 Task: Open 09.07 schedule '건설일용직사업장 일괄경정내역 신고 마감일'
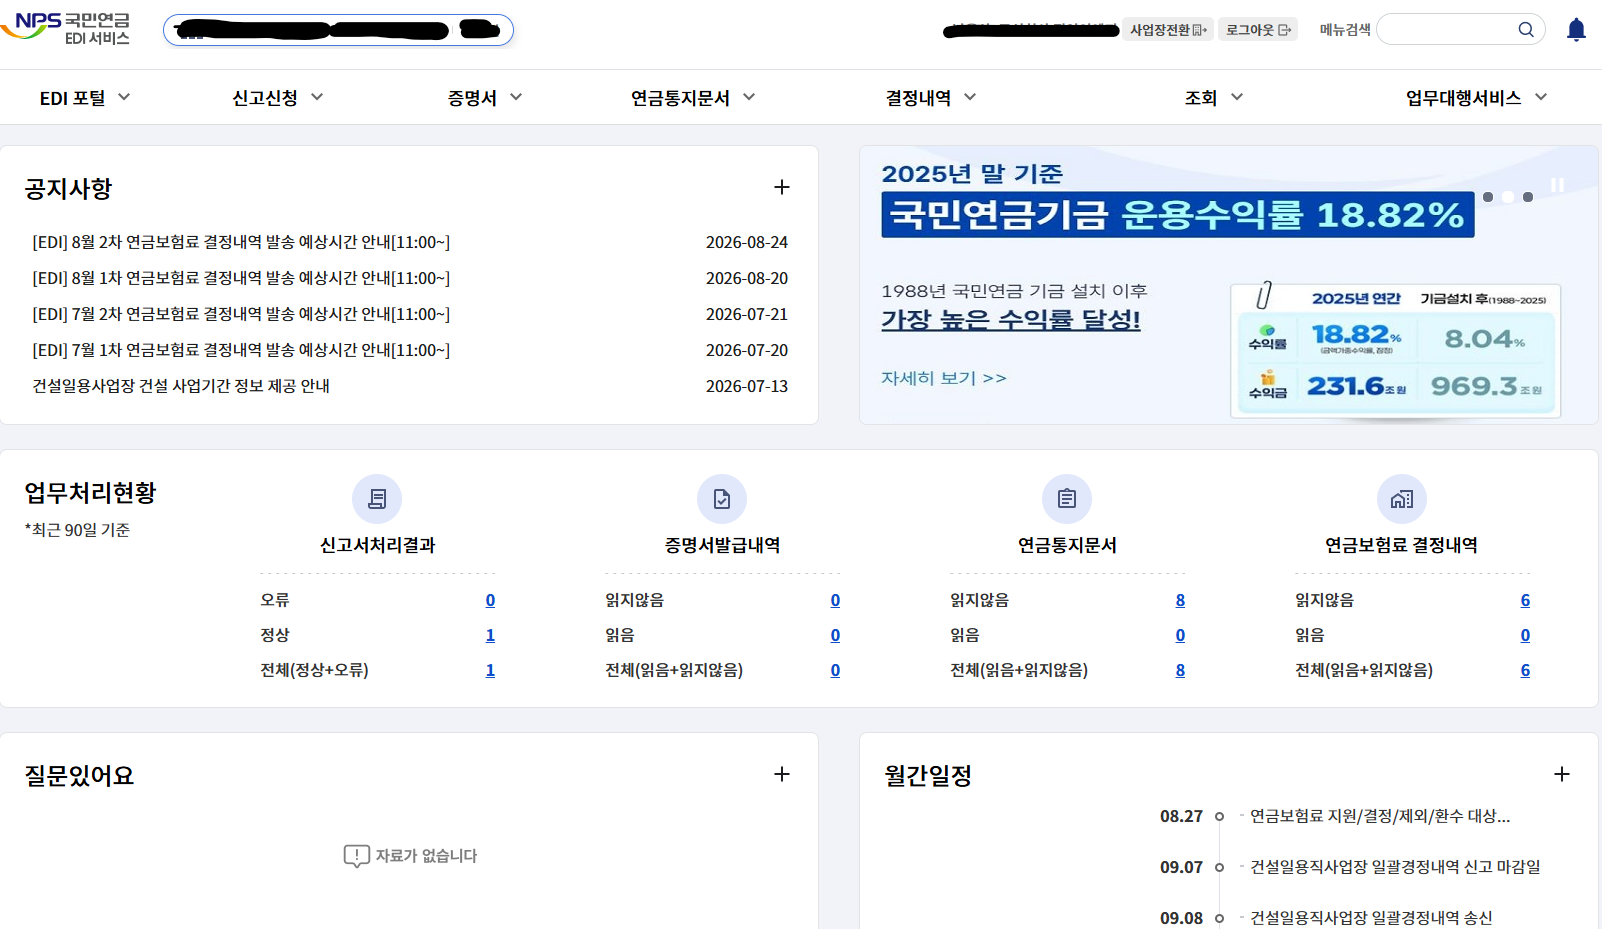click(1395, 867)
